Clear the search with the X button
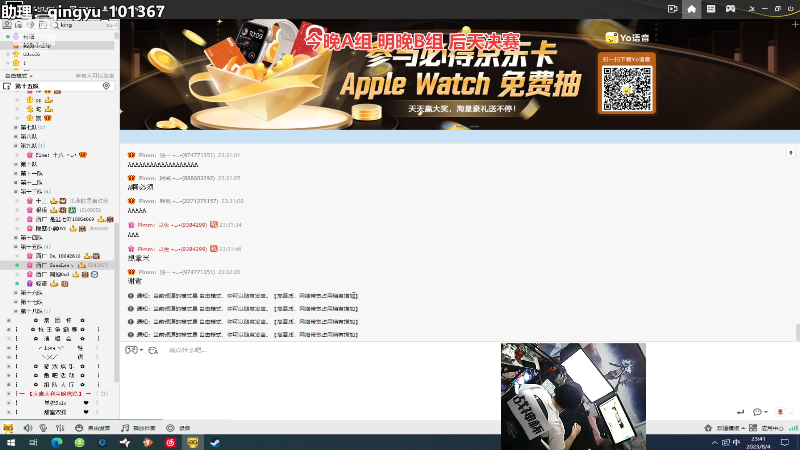Screen dimensions: 800x450 pyautogui.click(x=108, y=24)
